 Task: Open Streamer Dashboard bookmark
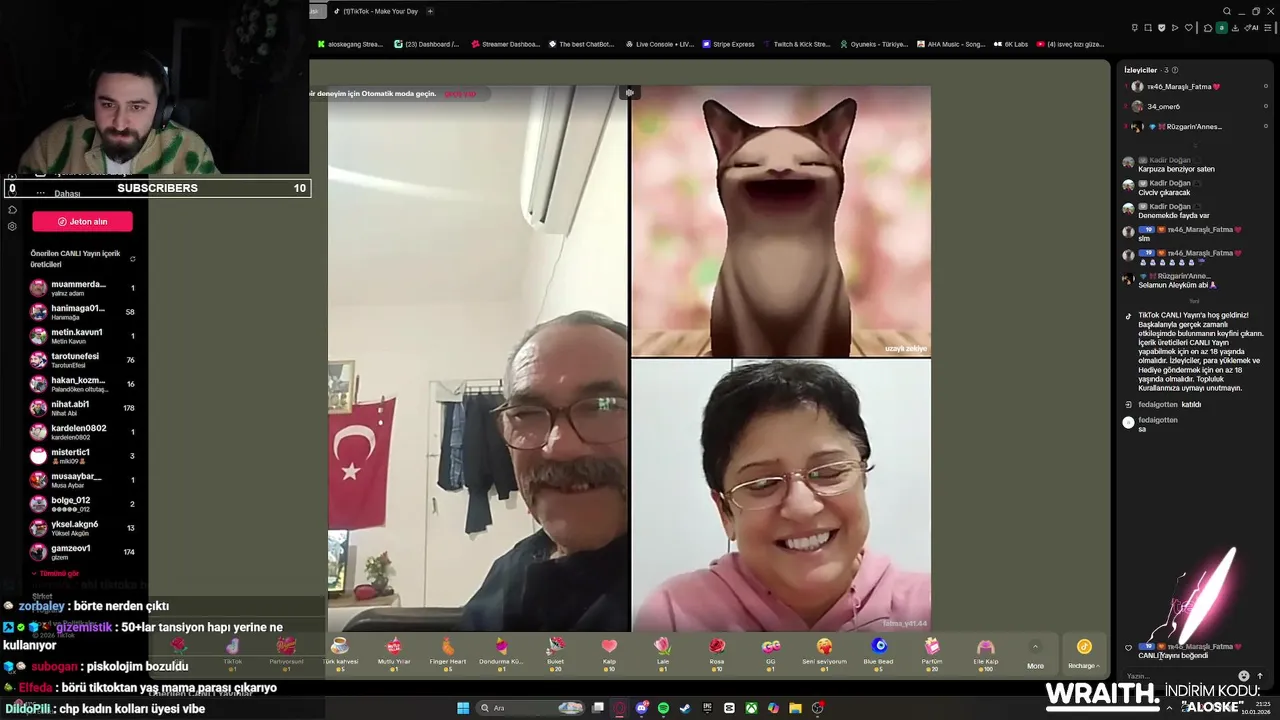point(505,44)
